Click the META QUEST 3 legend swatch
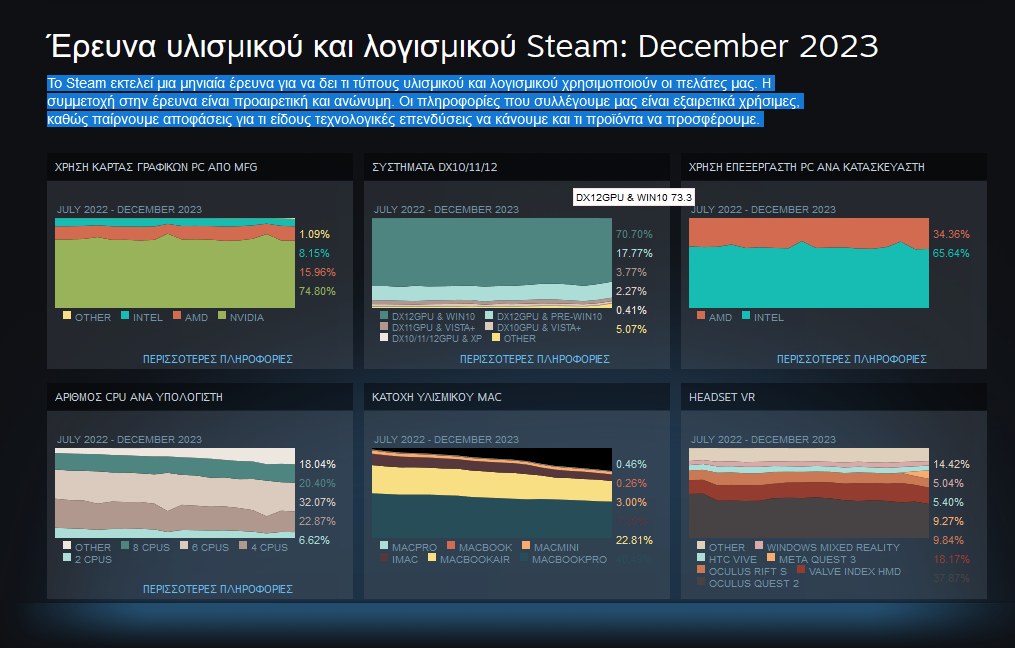The height and width of the screenshot is (648, 1015). 771,557
